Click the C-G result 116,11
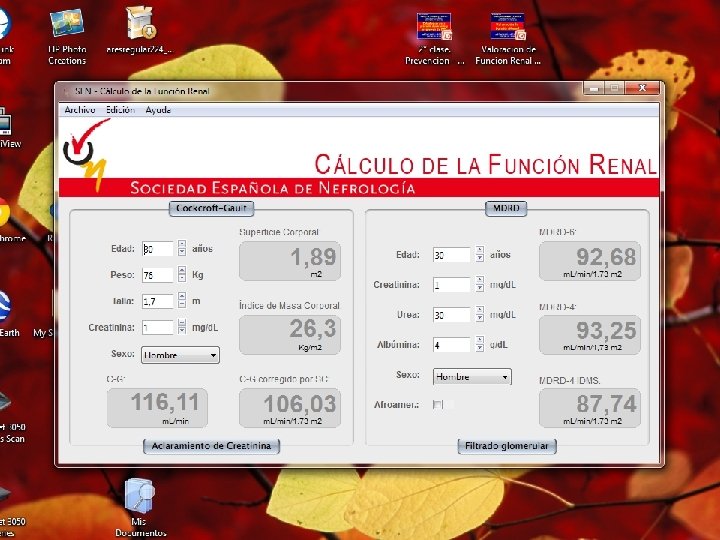Screen dimensions: 720x540 pyautogui.click(x=158, y=408)
